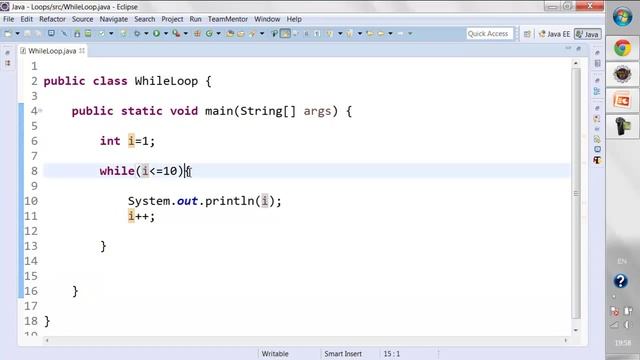The height and width of the screenshot is (360, 640).
Task: Click the Back navigation arrow icon
Action: 381,33
